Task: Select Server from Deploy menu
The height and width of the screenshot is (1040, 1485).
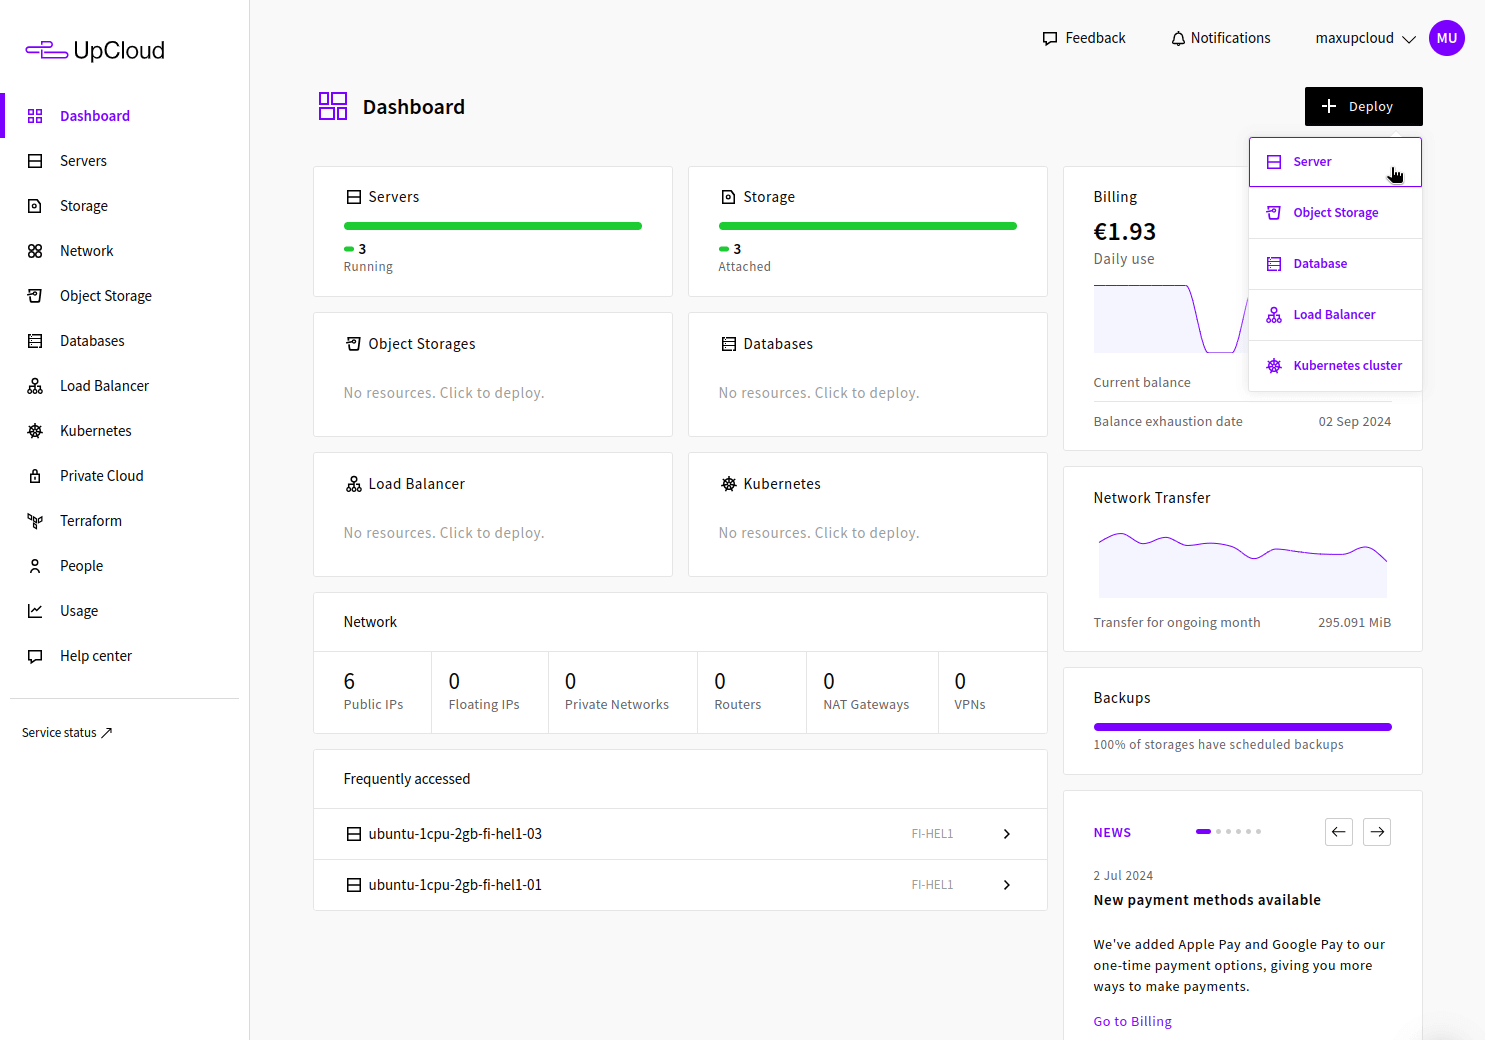Action: 1335,162
